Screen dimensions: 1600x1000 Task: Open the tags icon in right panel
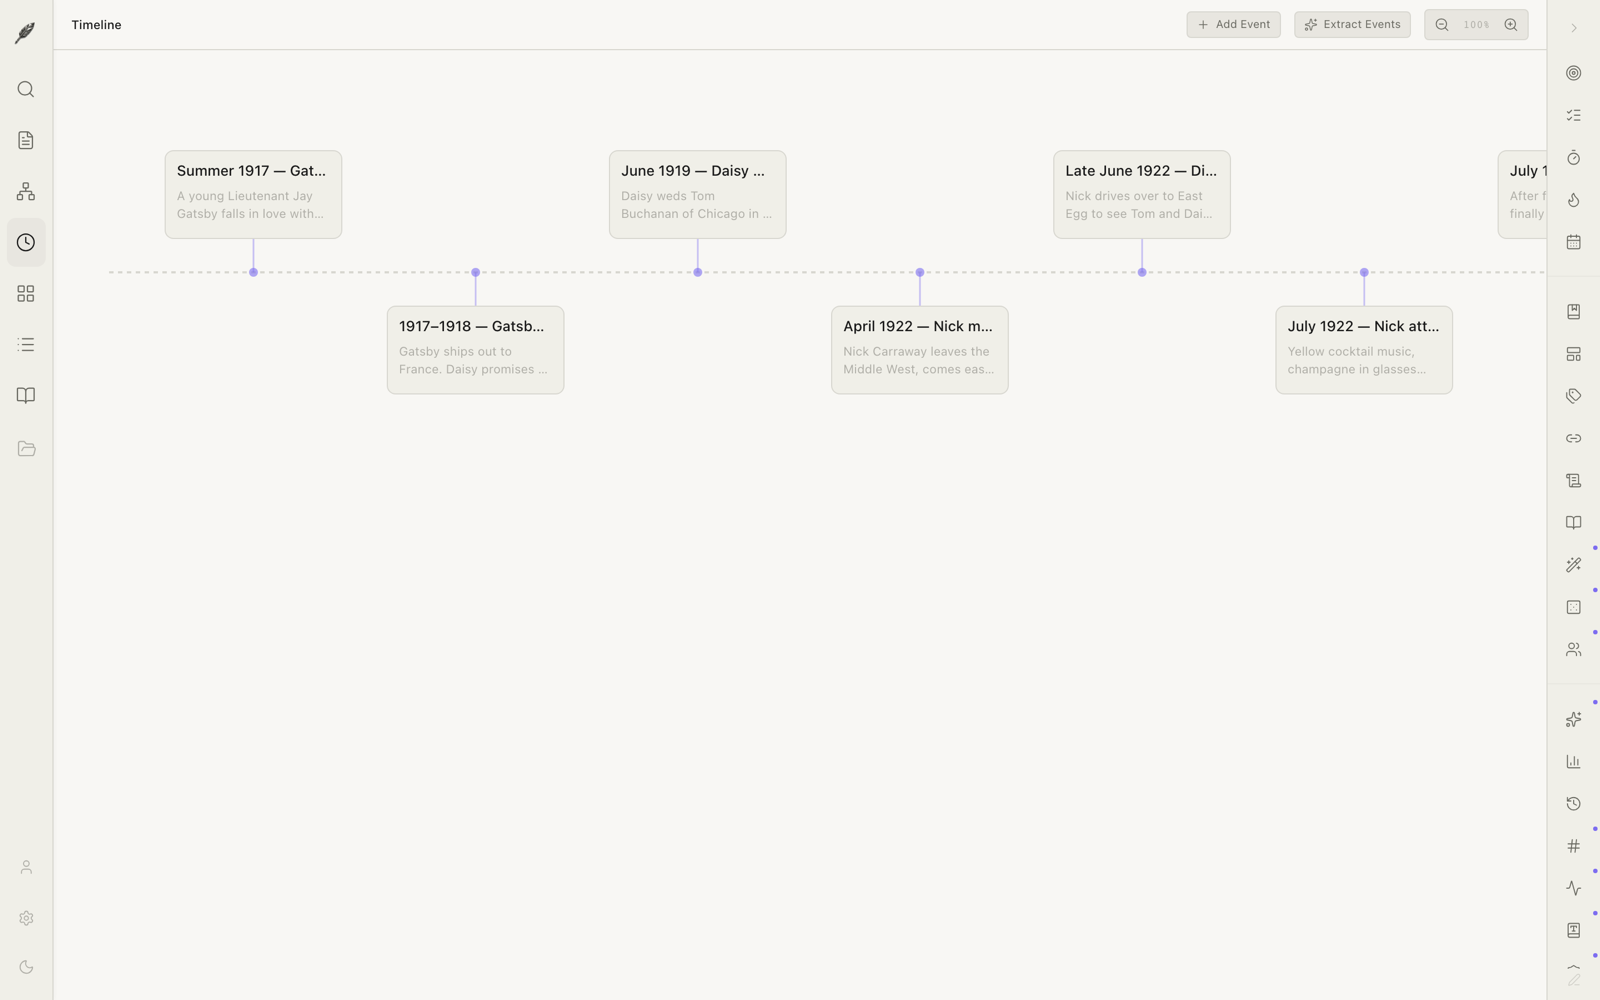point(1574,397)
